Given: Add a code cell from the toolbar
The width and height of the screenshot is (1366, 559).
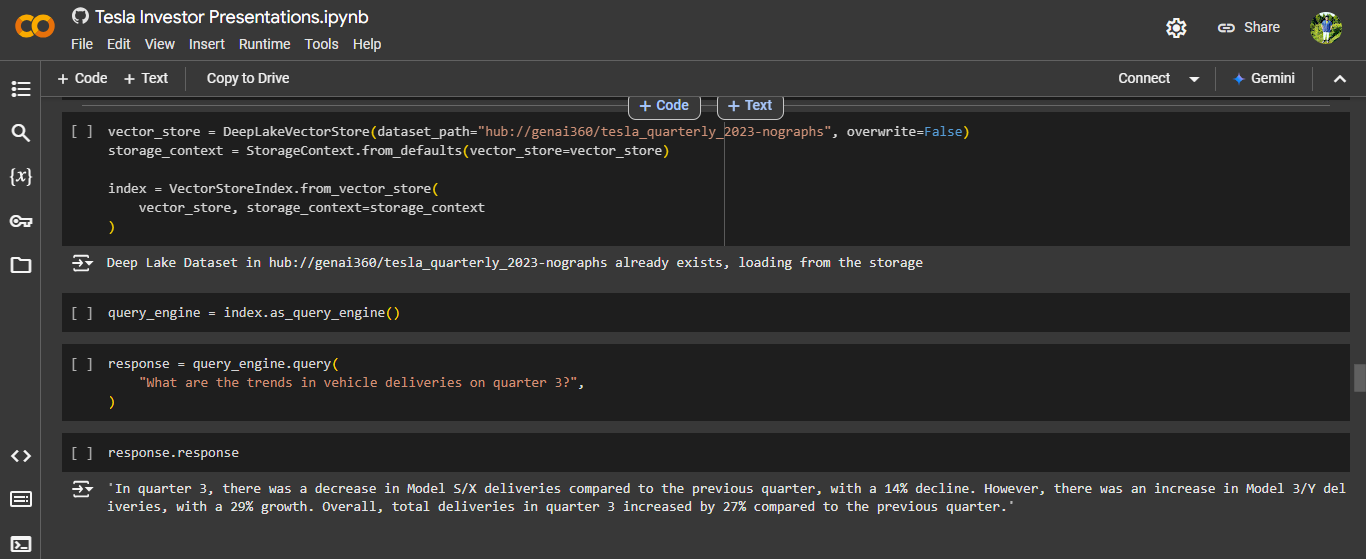Looking at the screenshot, I should tap(82, 78).
